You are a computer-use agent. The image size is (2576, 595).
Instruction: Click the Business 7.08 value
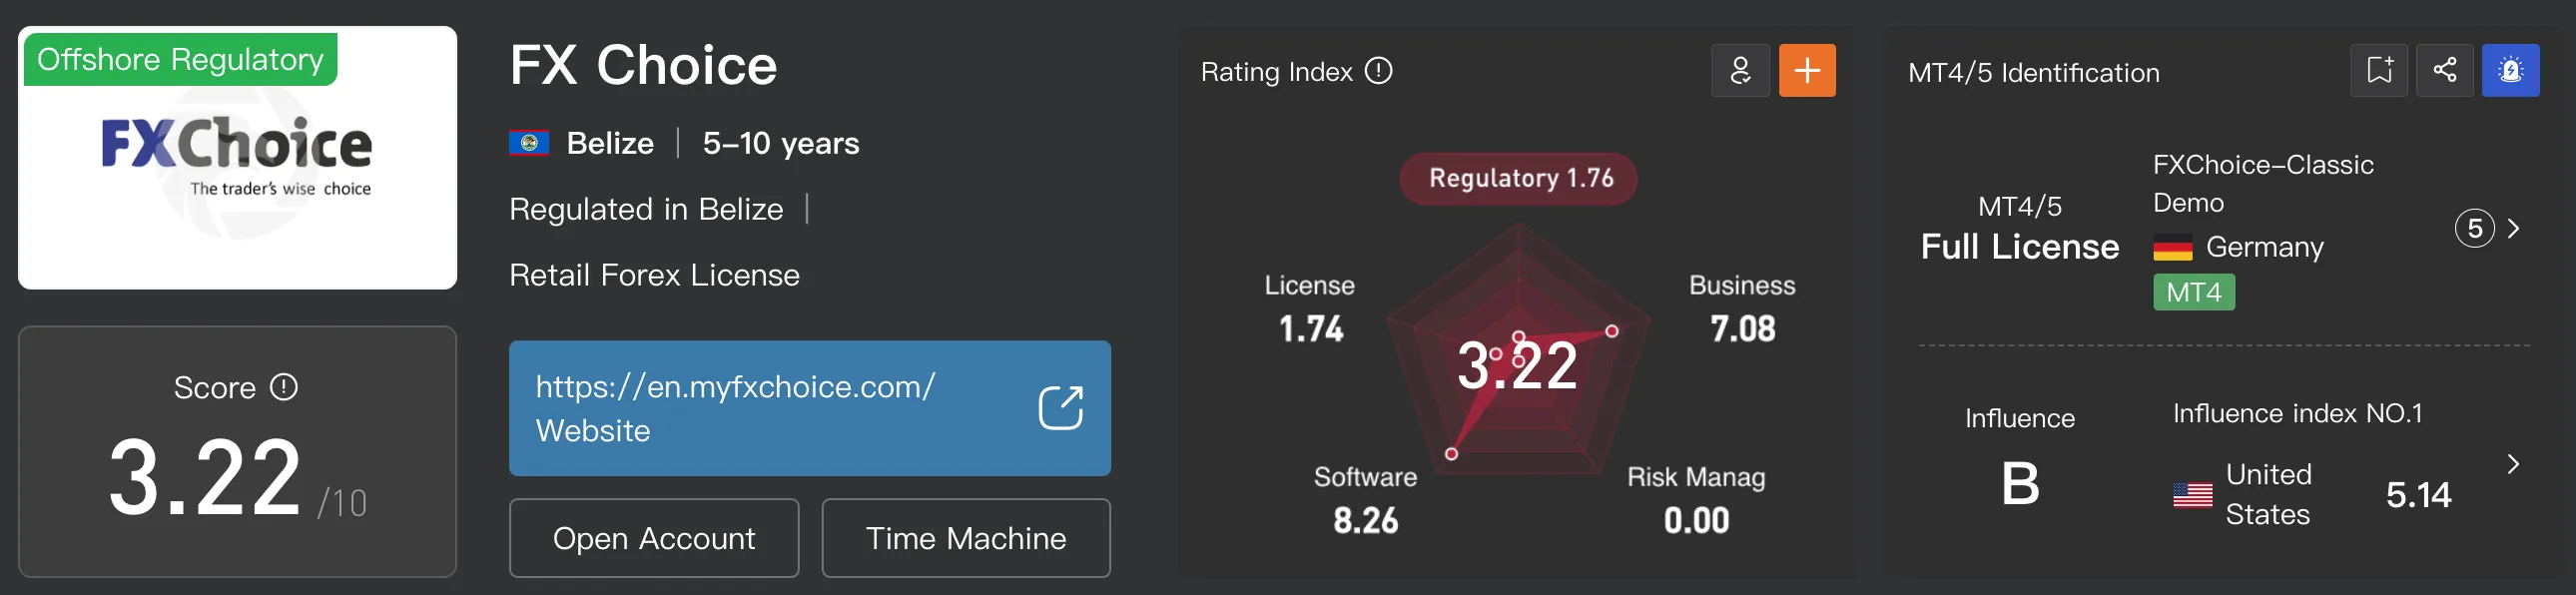1743,329
